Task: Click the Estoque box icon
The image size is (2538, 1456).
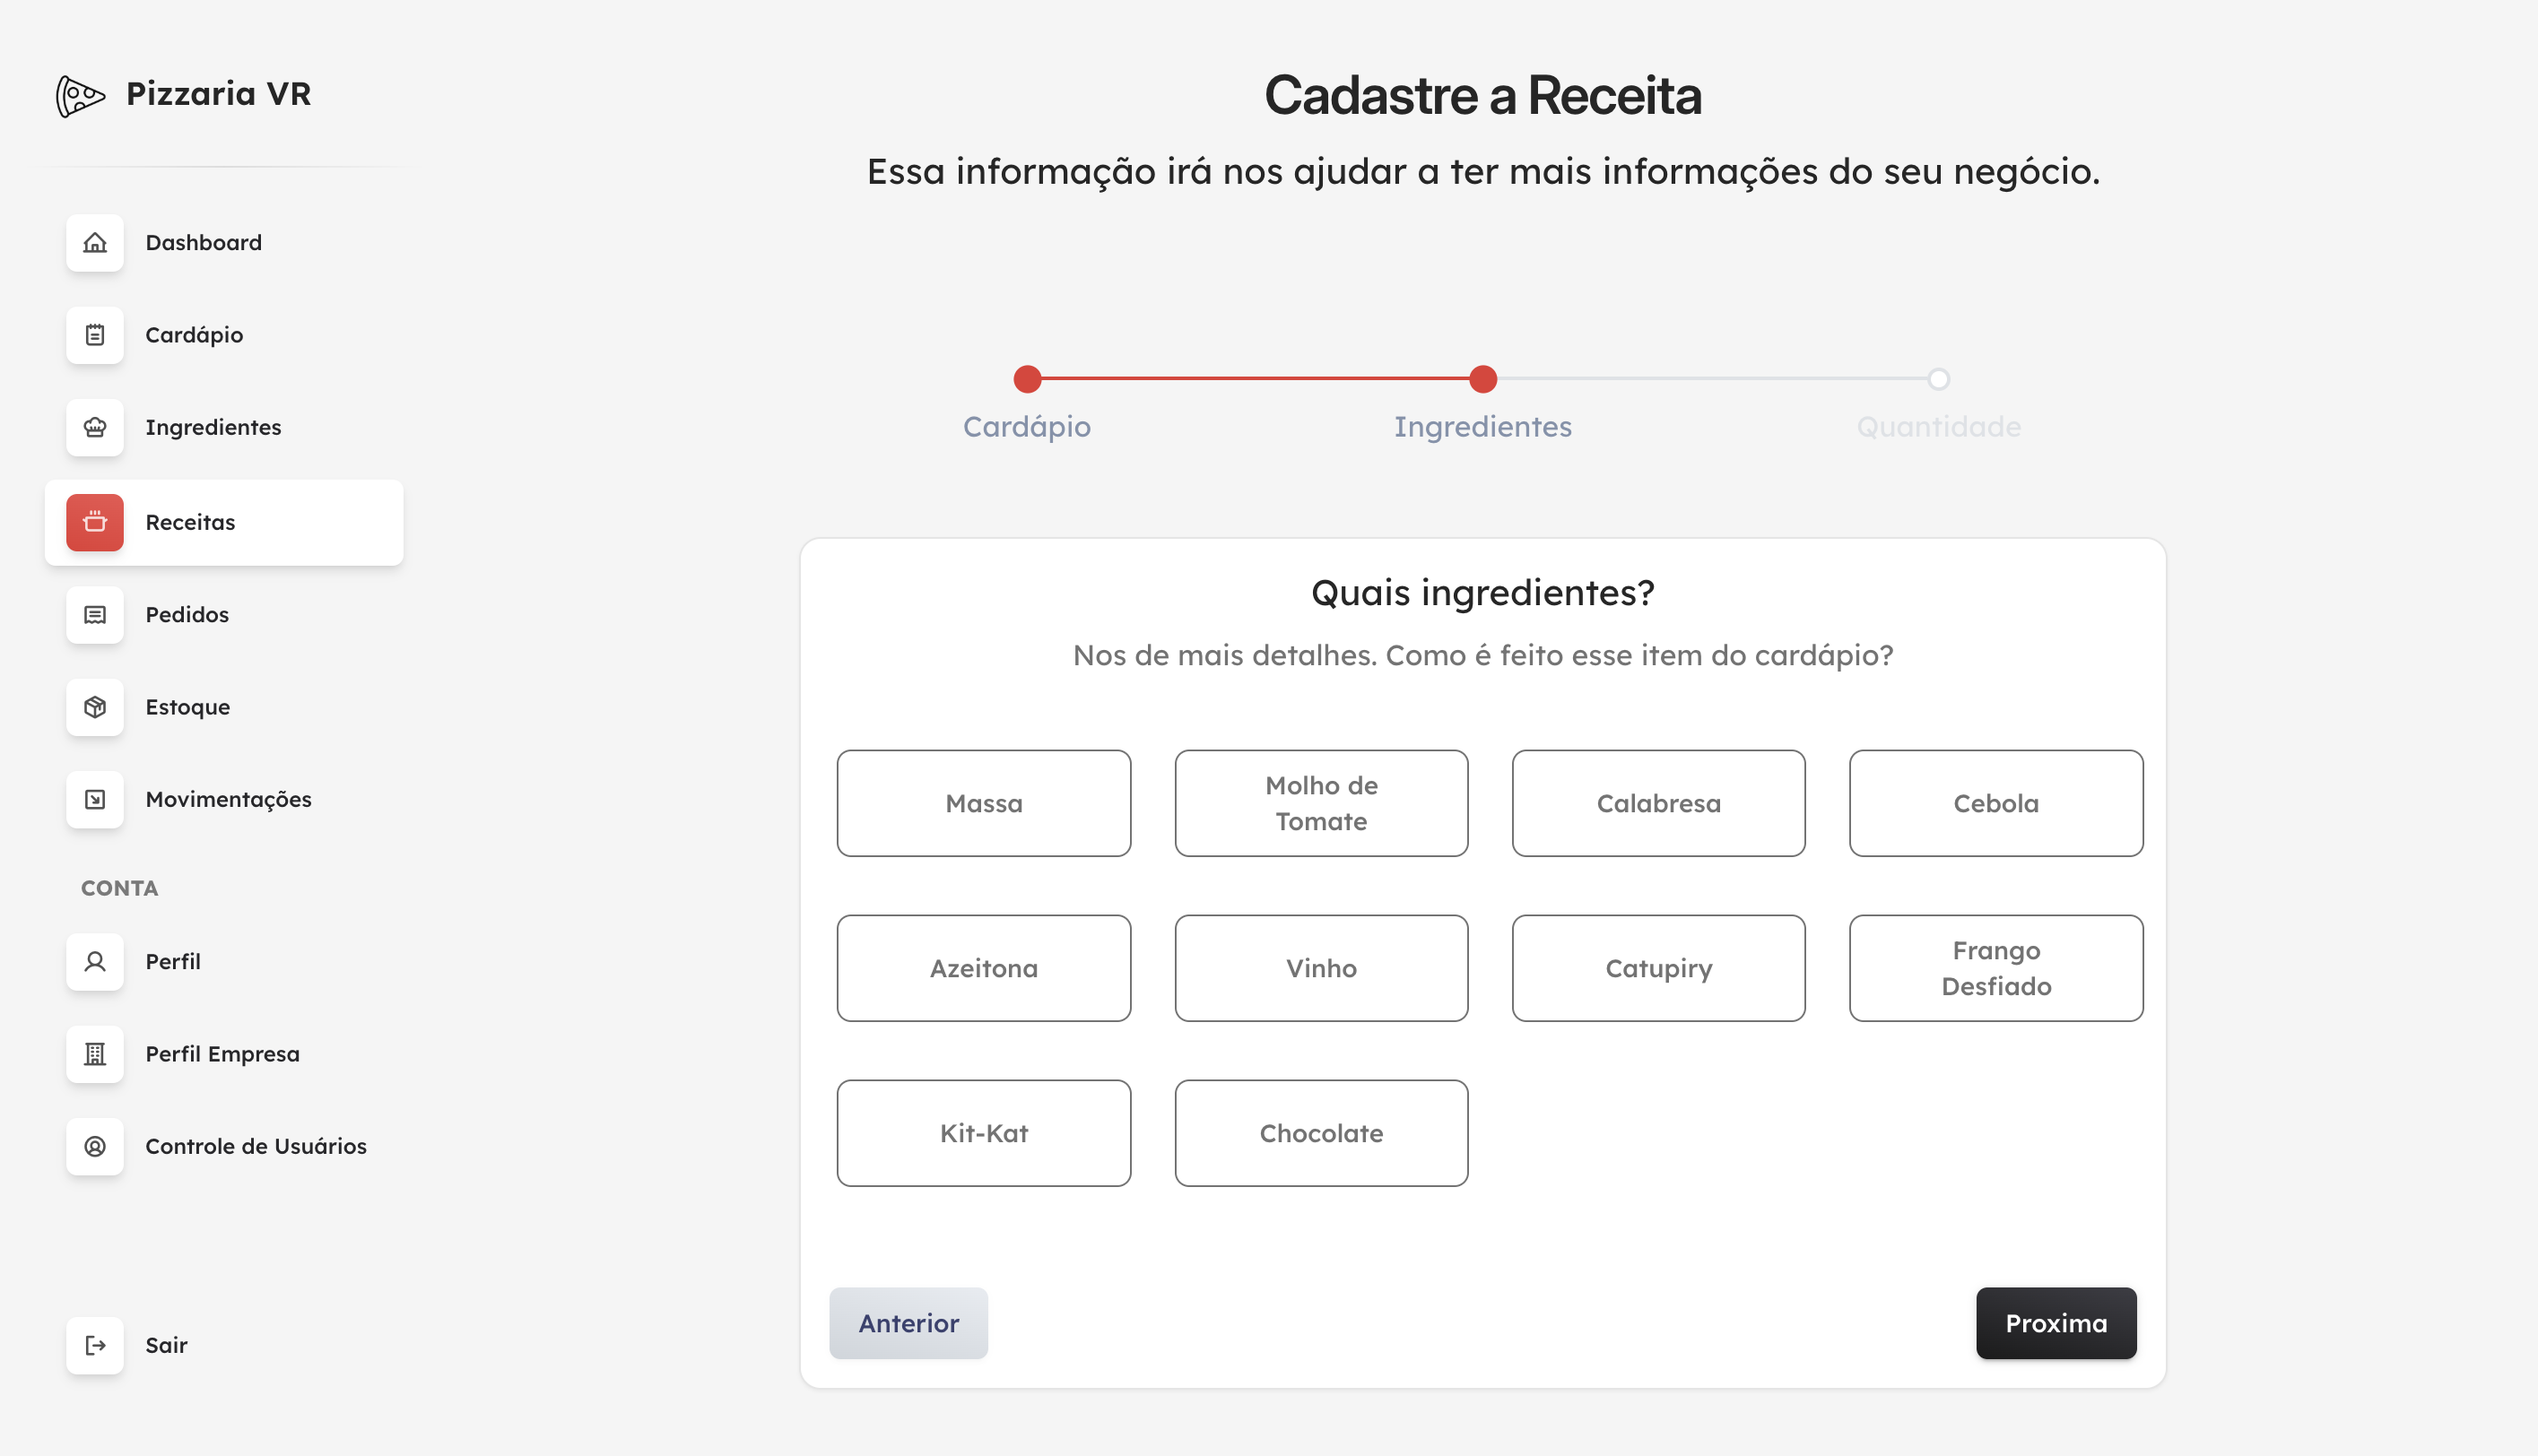Action: [x=95, y=707]
